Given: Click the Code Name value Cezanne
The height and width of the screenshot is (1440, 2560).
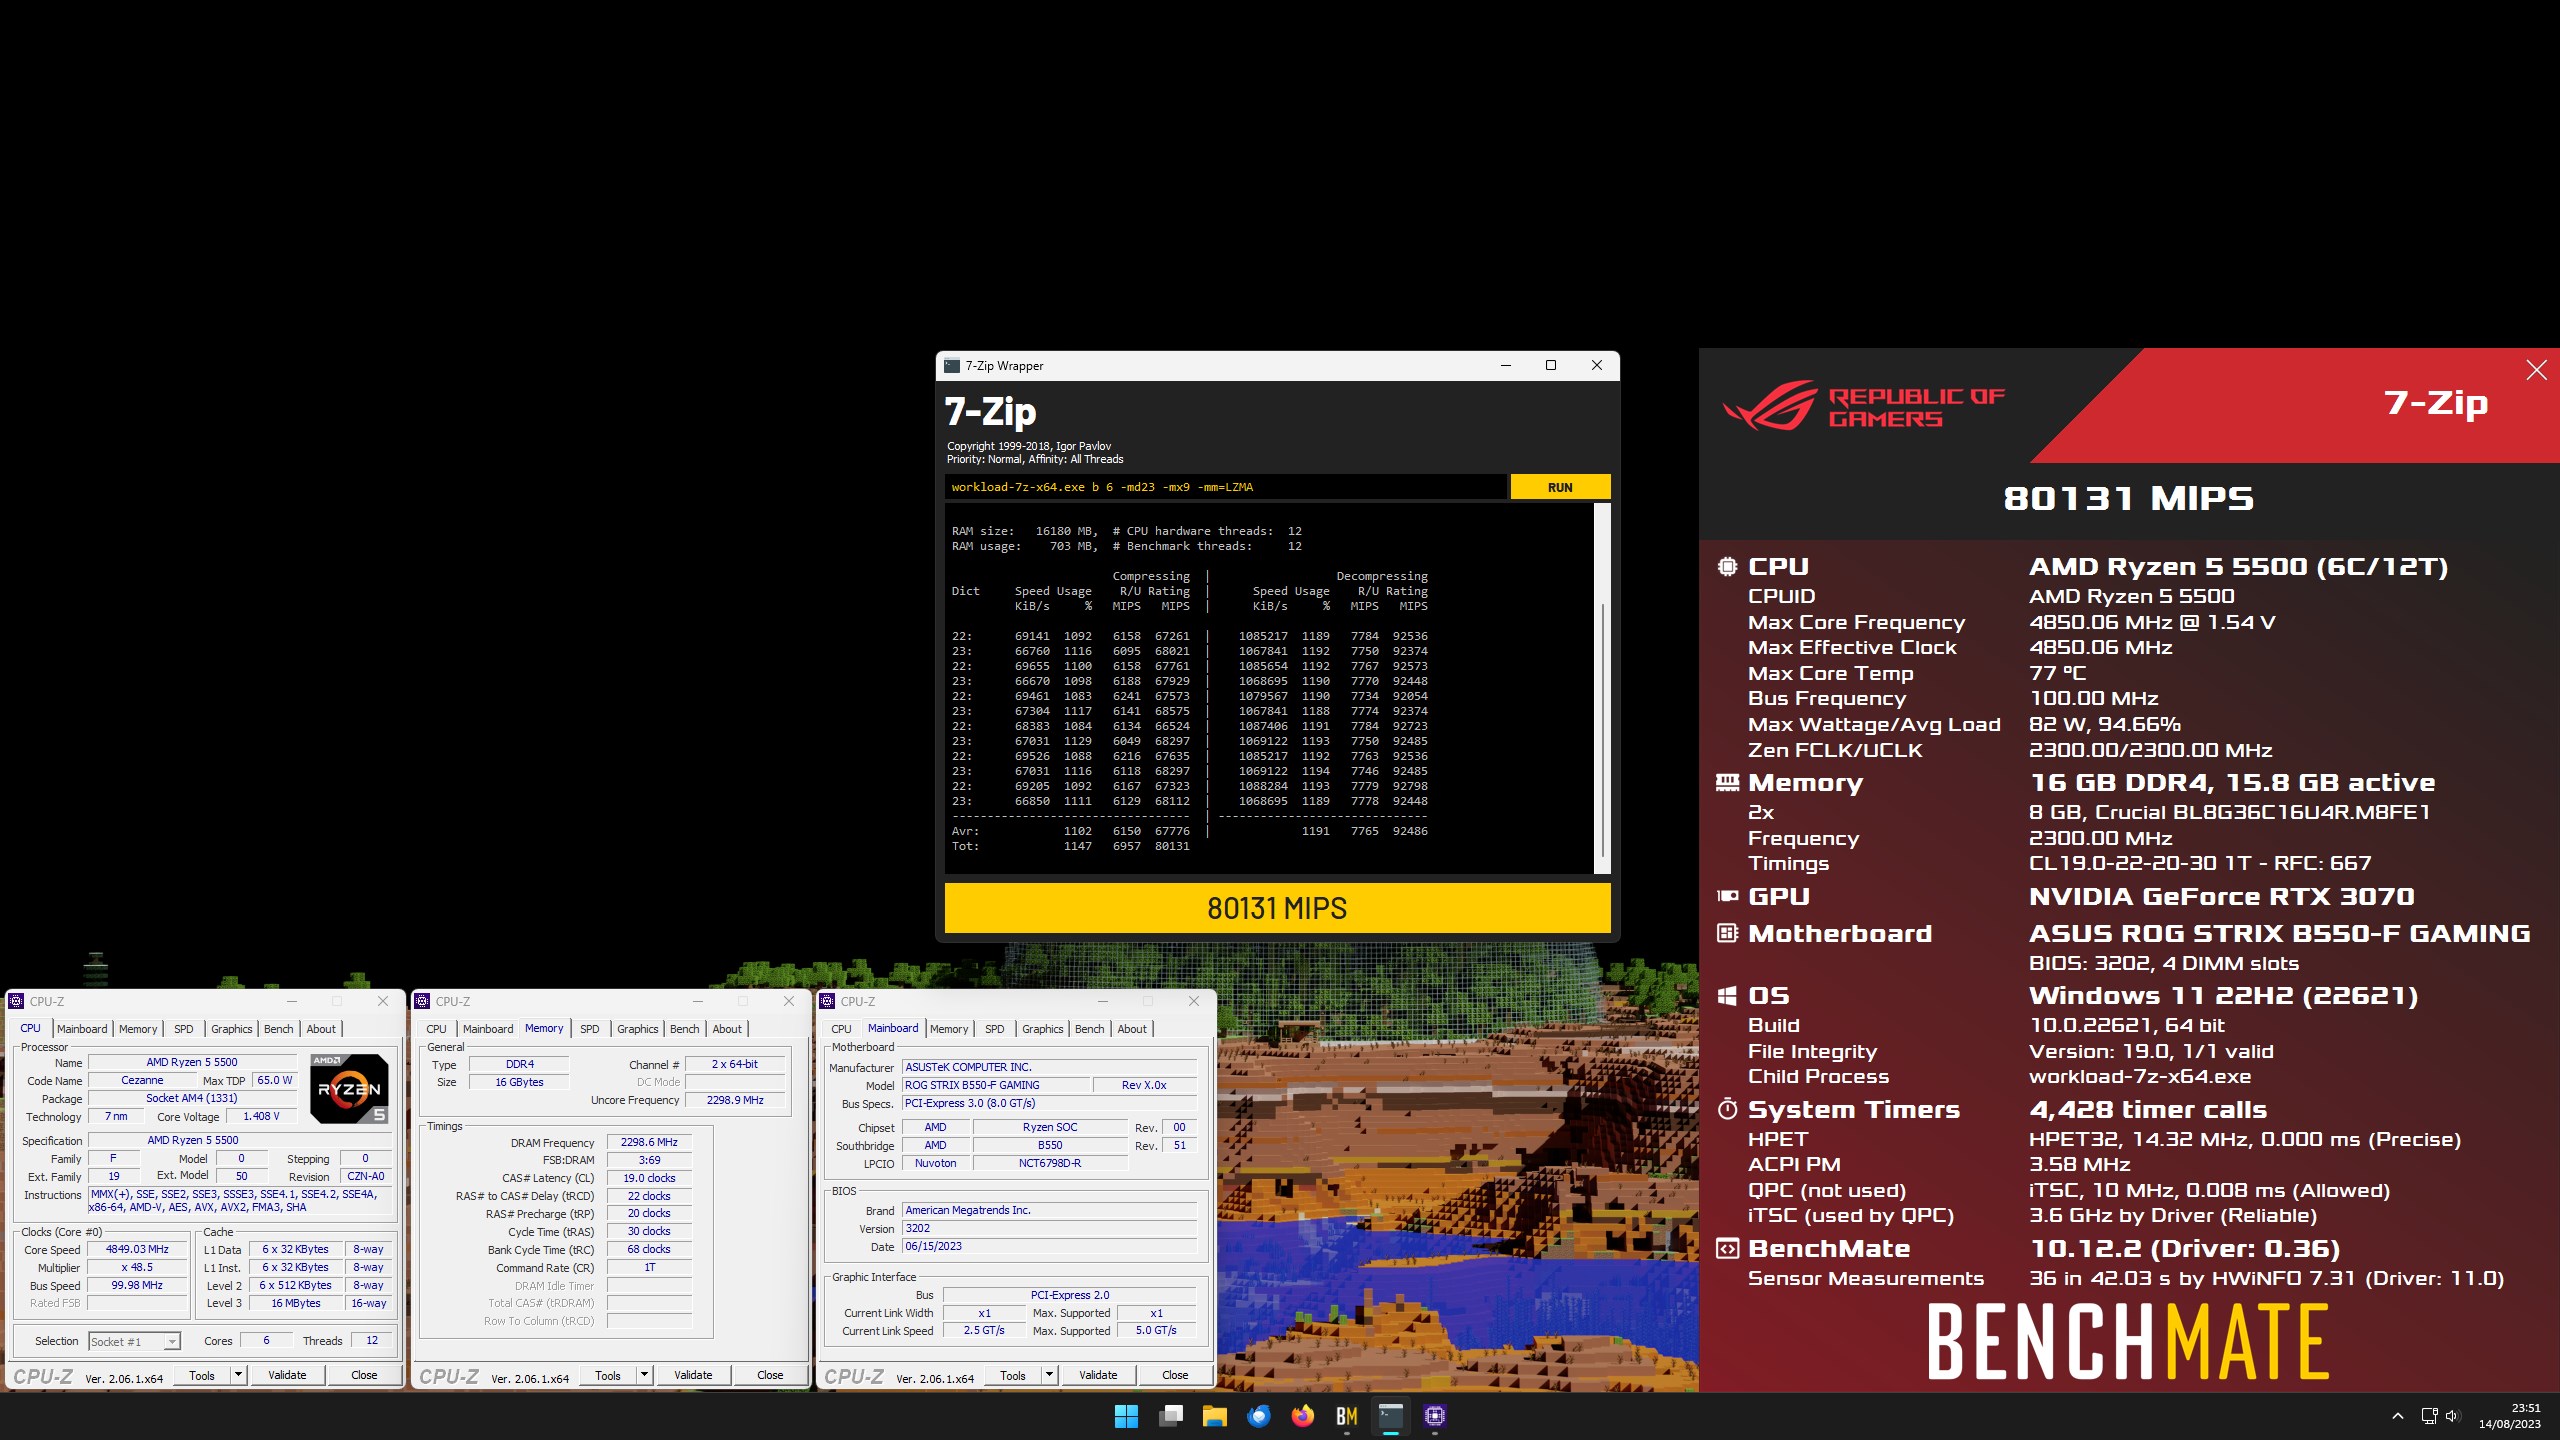Looking at the screenshot, I should [142, 1081].
